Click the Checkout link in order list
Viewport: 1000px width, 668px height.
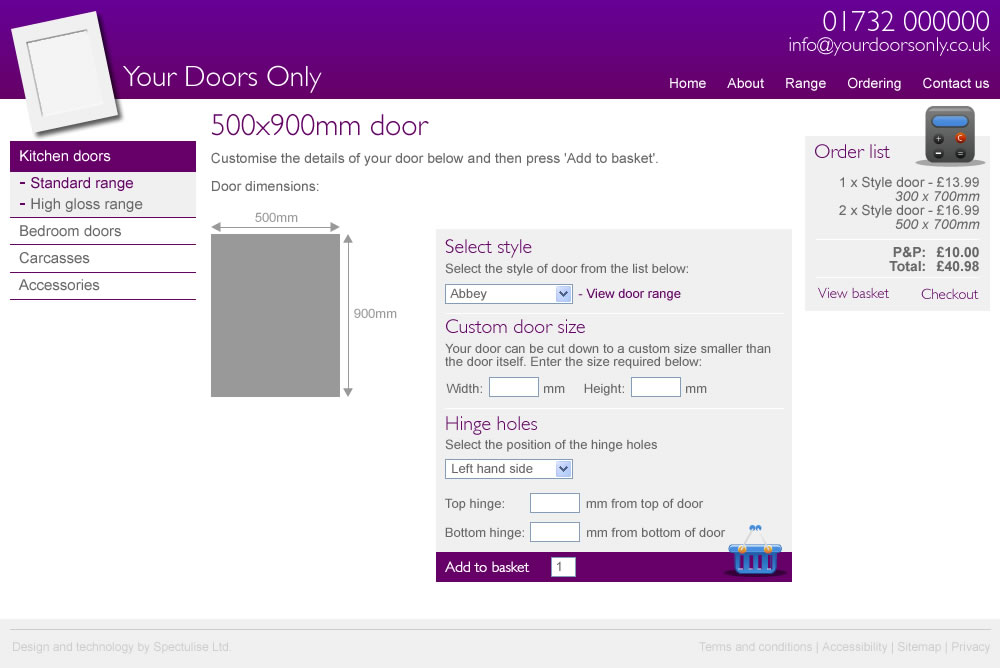(x=949, y=294)
